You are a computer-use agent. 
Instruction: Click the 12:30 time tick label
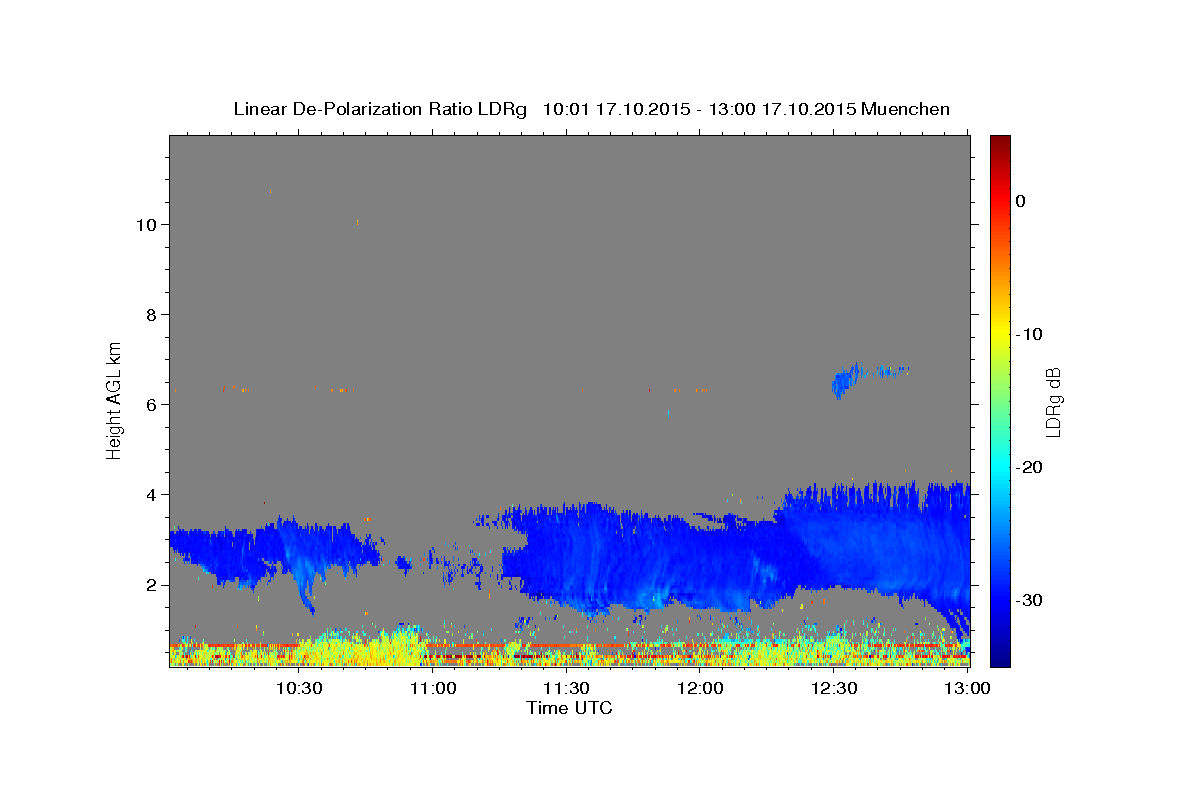click(x=834, y=688)
